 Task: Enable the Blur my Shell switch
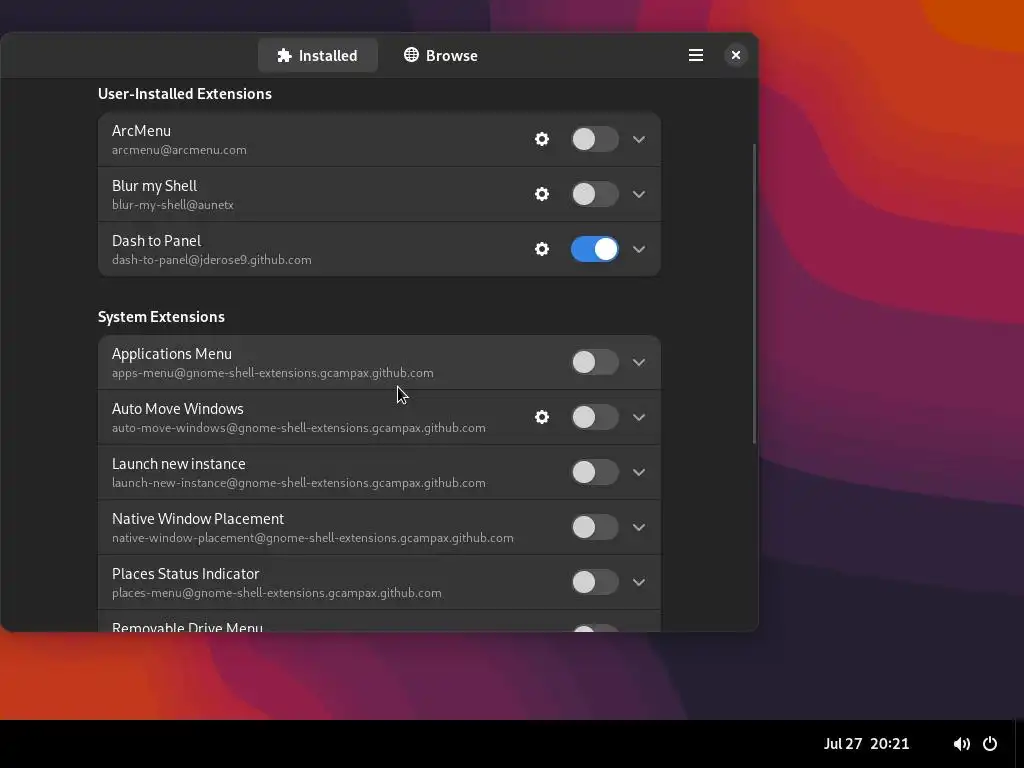pyautogui.click(x=594, y=194)
